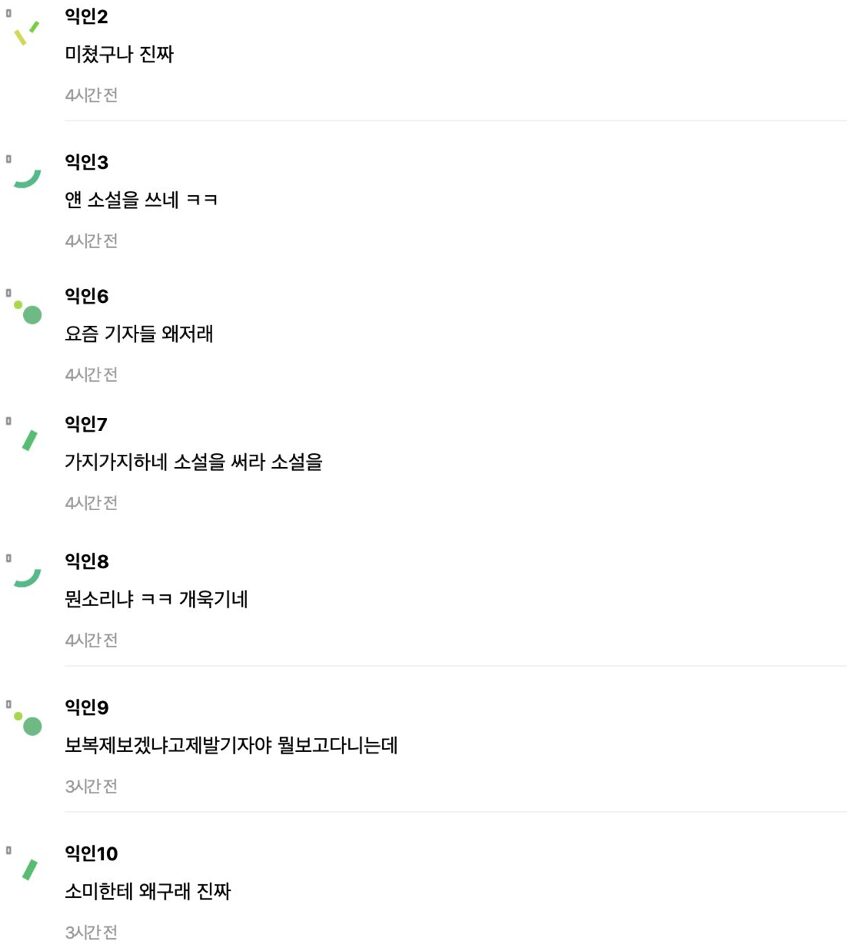Viewport: 848px width, 950px height.
Task: Click the comment "뭔소리냐 ㅋㅋ 개욱기네"
Action: (156, 599)
